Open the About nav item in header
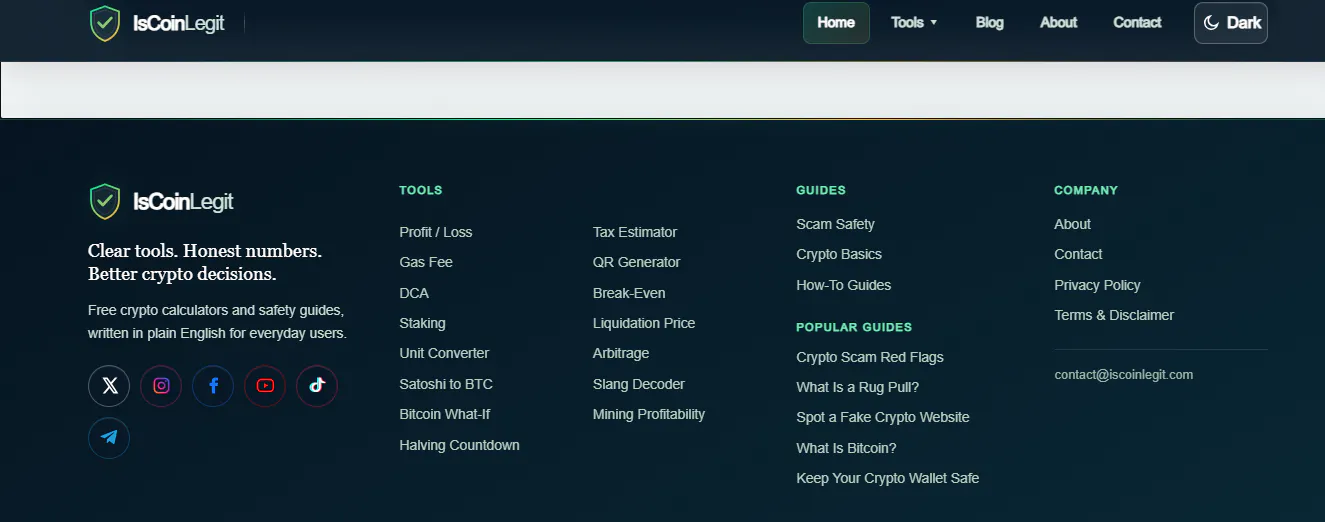This screenshot has height=522, width=1325. point(1058,23)
